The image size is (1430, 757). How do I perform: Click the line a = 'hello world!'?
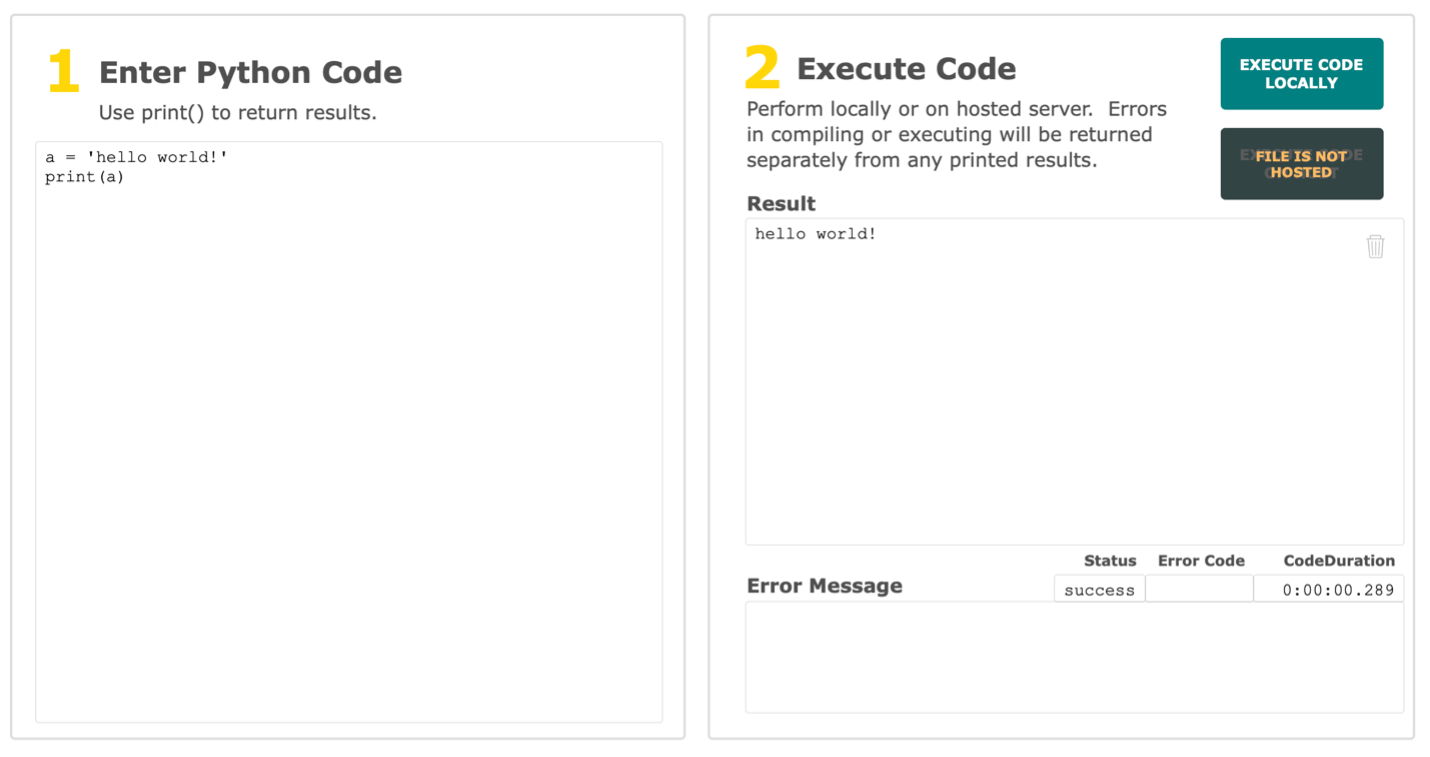click(x=137, y=158)
